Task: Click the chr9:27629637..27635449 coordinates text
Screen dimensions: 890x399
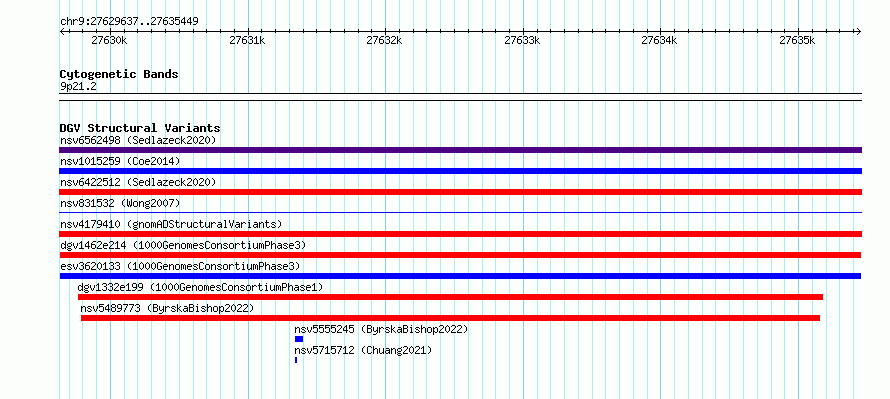Action: pyautogui.click(x=129, y=22)
